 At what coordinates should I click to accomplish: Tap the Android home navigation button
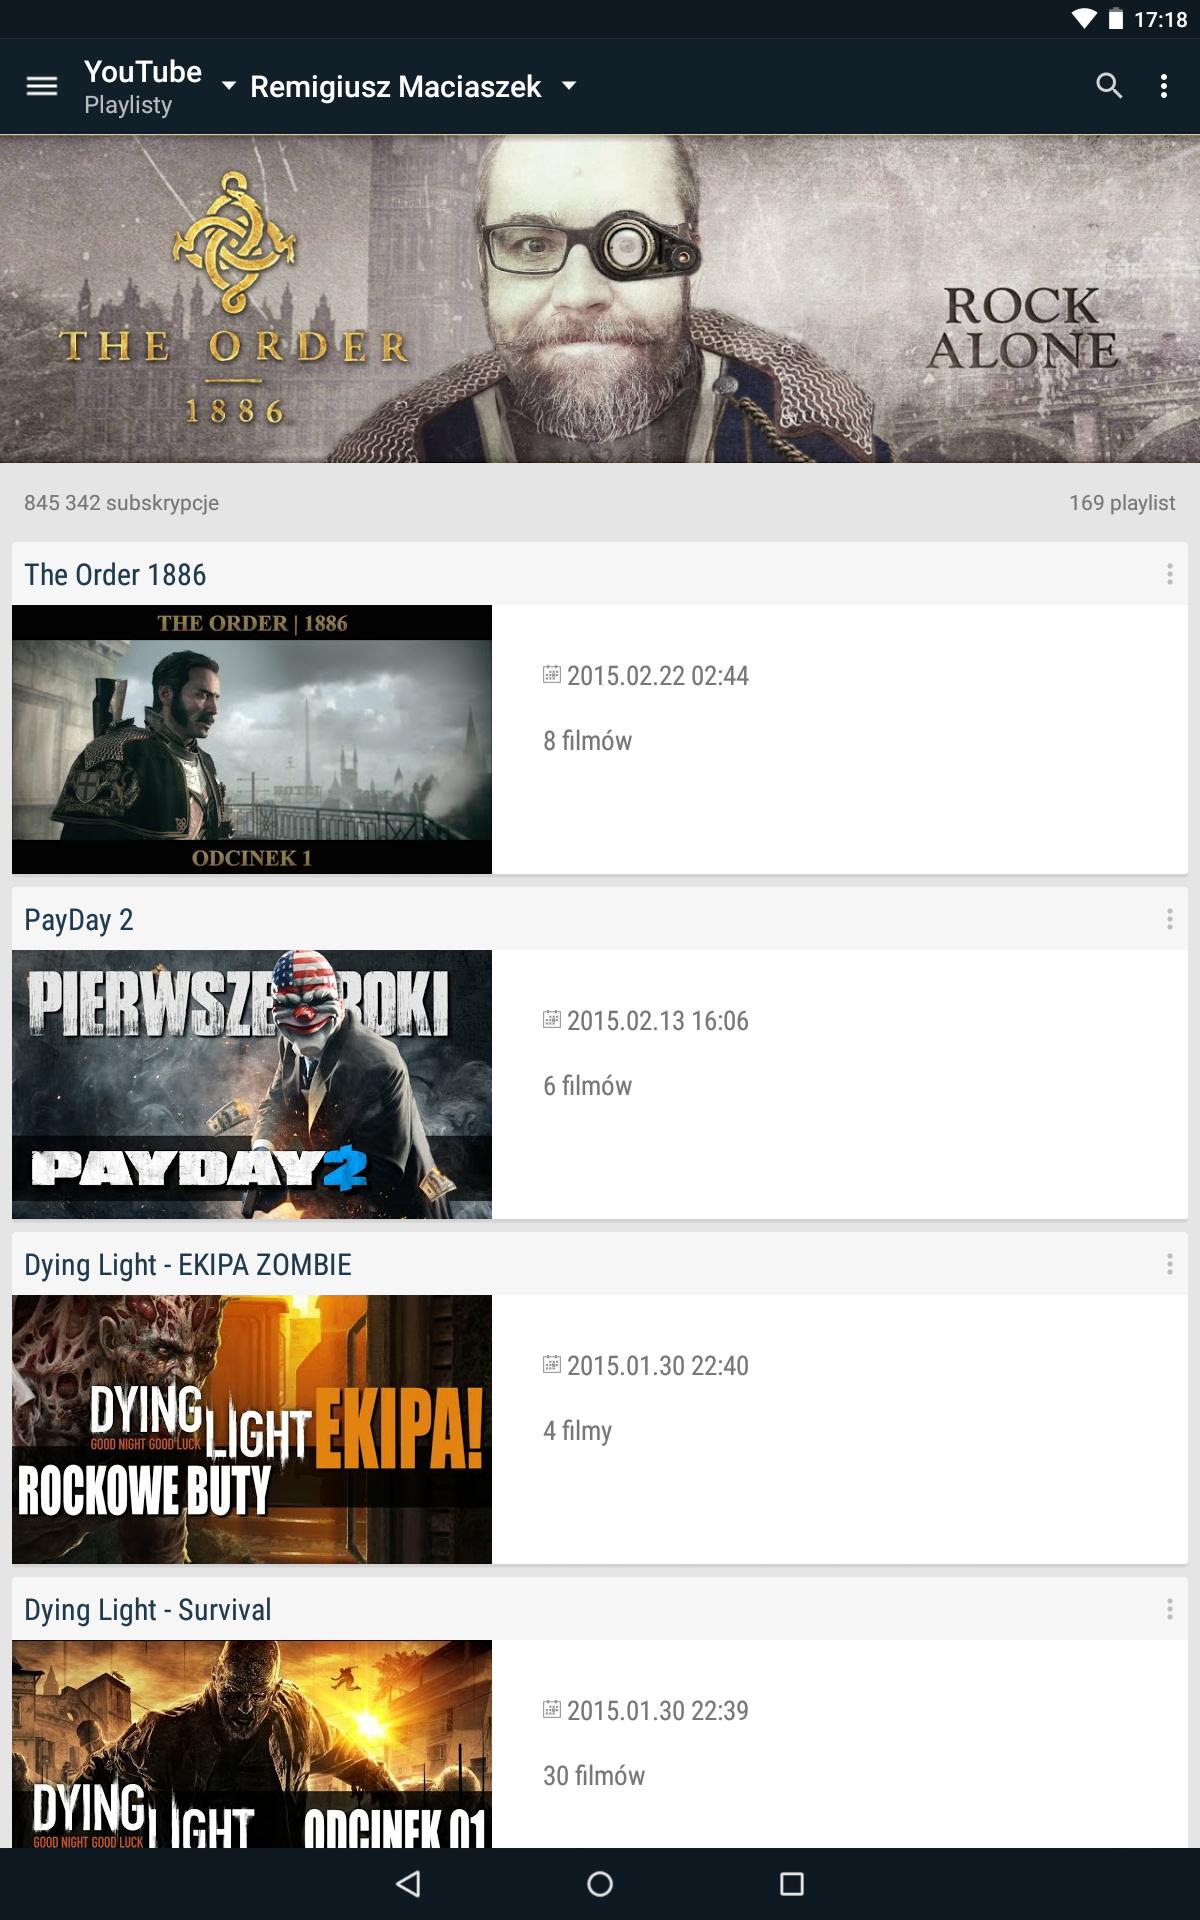point(600,1884)
